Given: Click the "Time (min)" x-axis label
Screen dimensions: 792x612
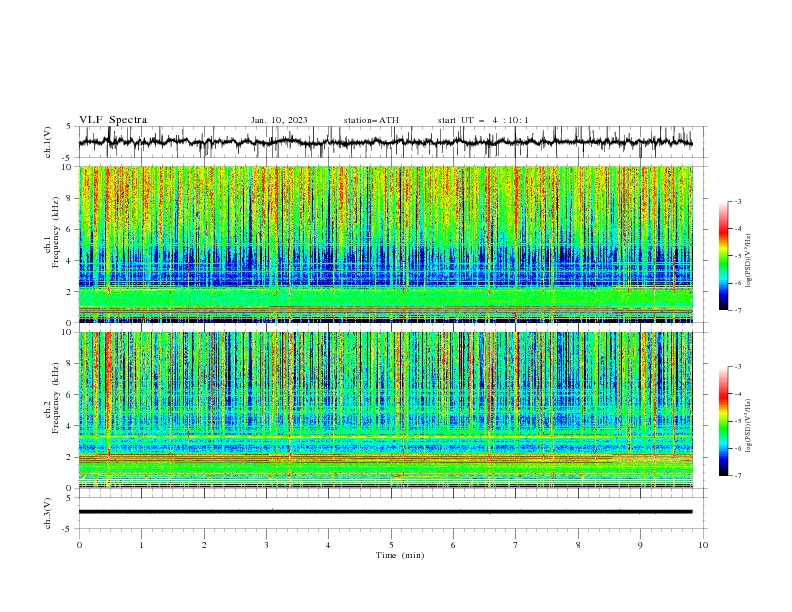Looking at the screenshot, I should pyautogui.click(x=400, y=555).
